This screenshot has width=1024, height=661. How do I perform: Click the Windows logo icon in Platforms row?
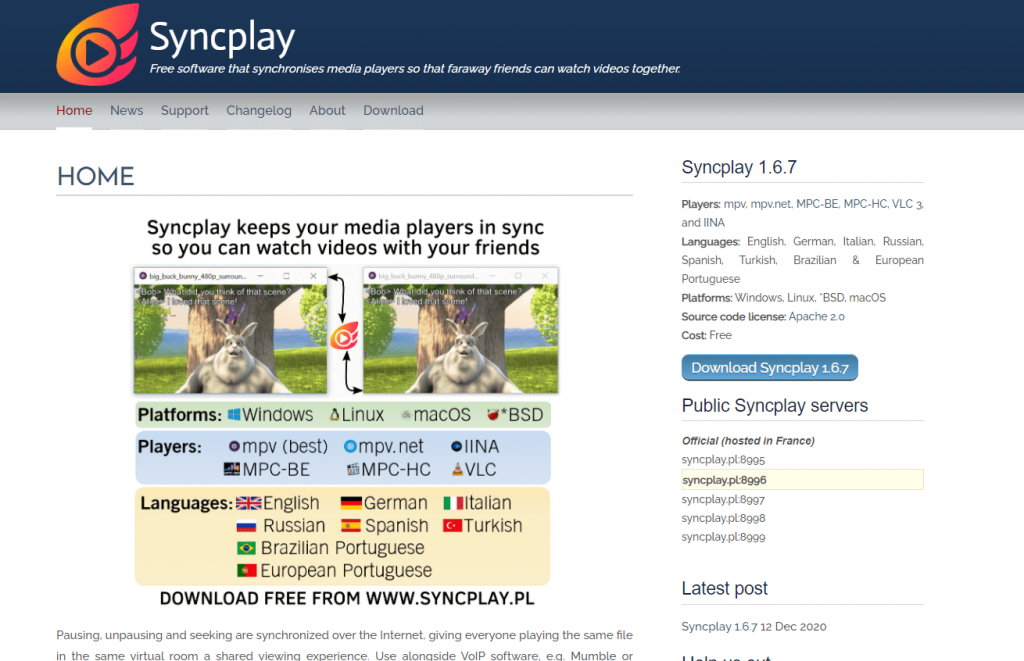(x=234, y=415)
